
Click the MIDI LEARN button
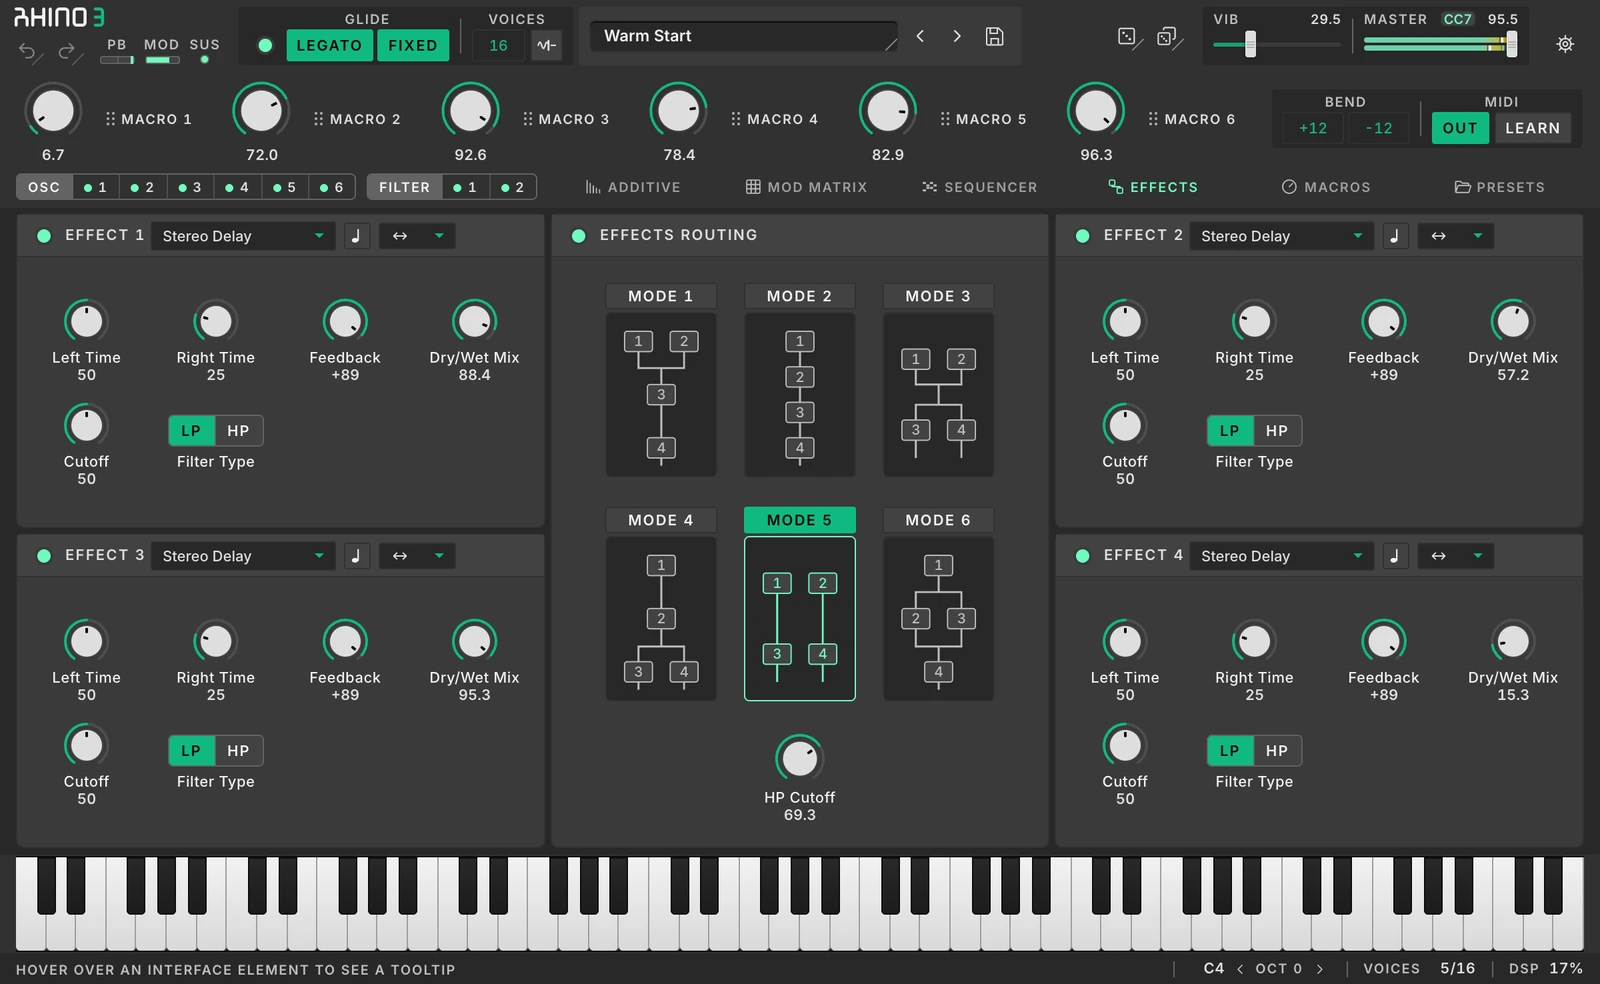click(1533, 128)
